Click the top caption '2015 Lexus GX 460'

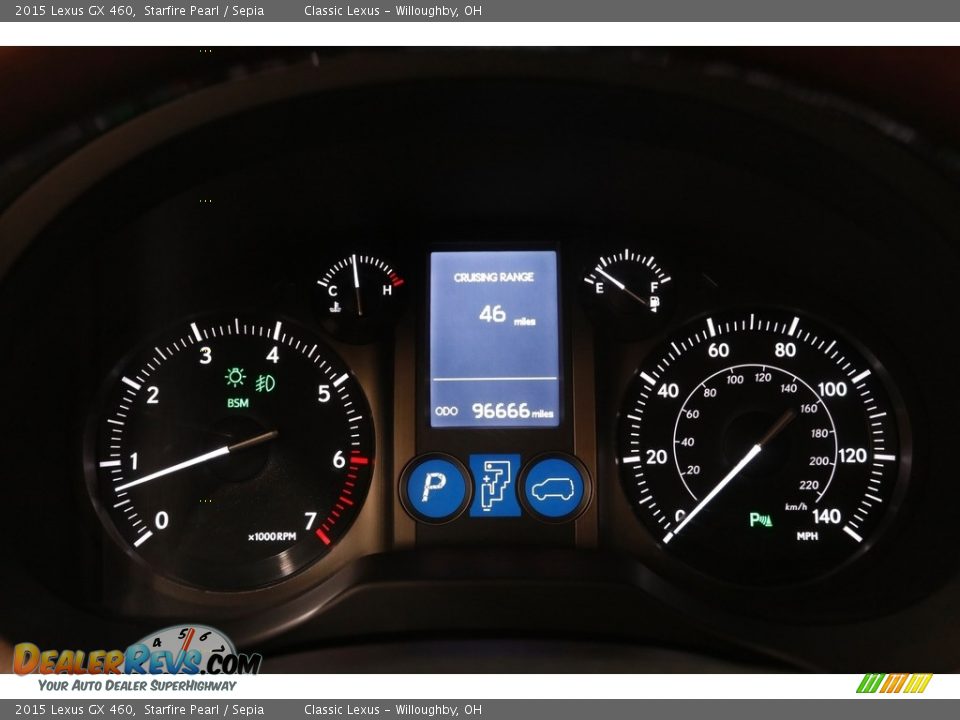coord(74,10)
